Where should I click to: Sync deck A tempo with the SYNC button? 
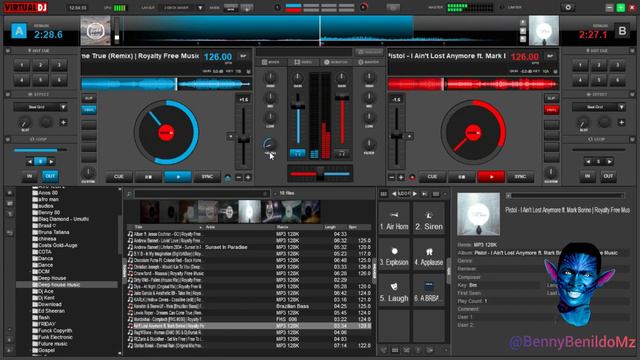[x=207, y=177]
